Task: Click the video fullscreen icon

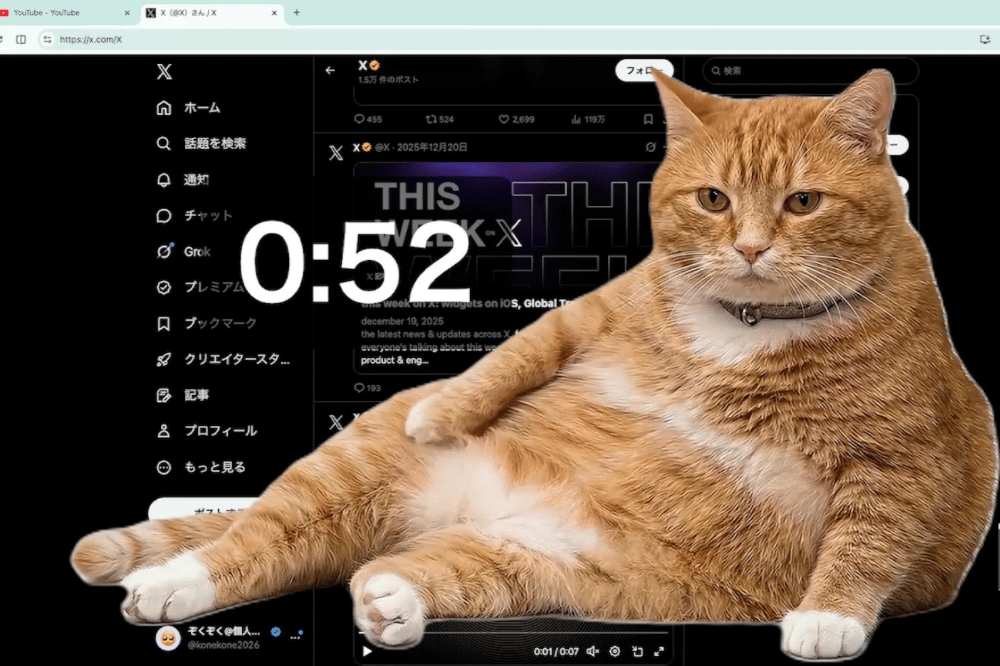Action: (x=659, y=651)
